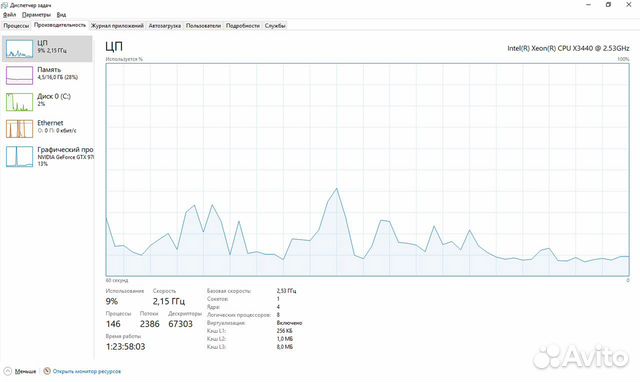Select the Графический процессор graph thumbnail
The height and width of the screenshot is (382, 640).
tap(19, 157)
